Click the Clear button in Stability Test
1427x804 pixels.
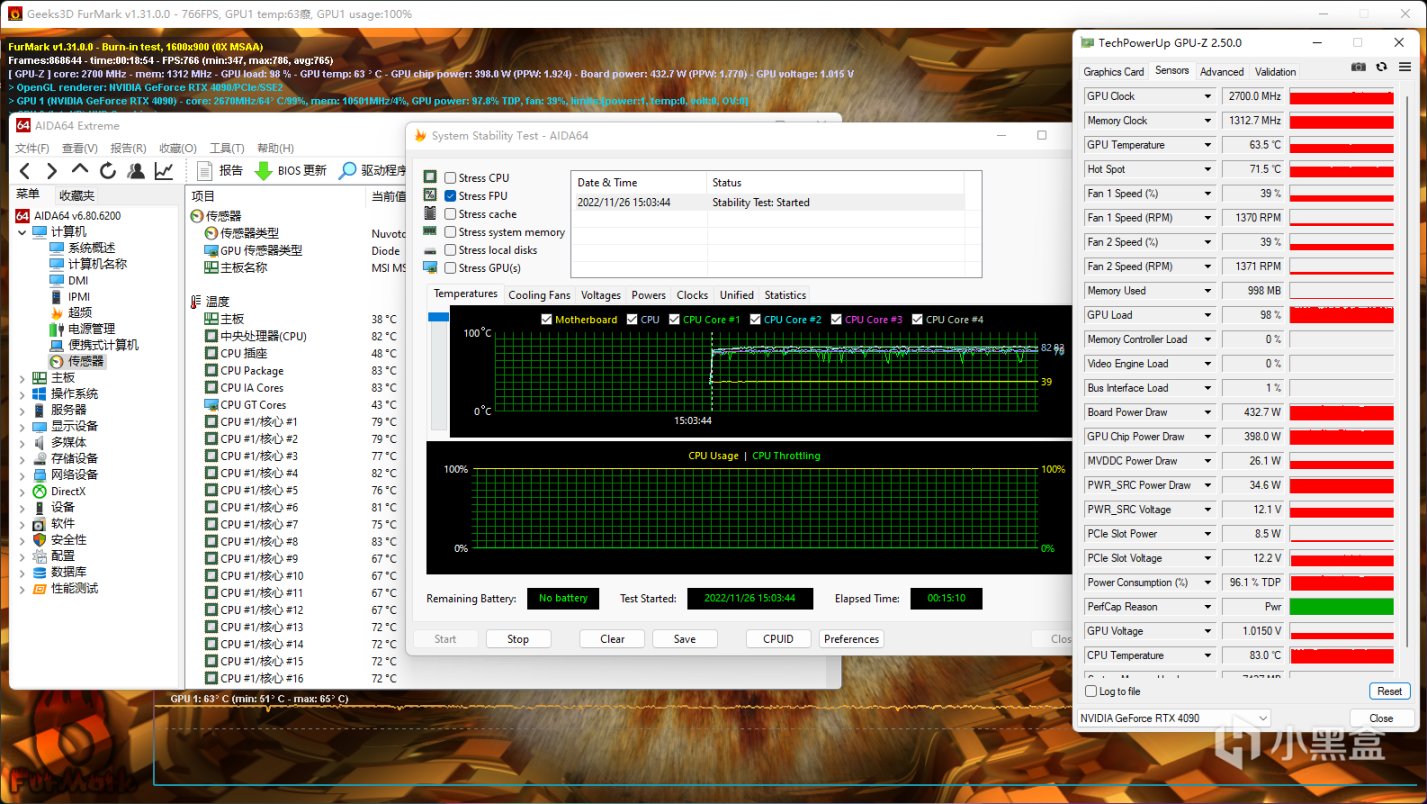(x=613, y=639)
